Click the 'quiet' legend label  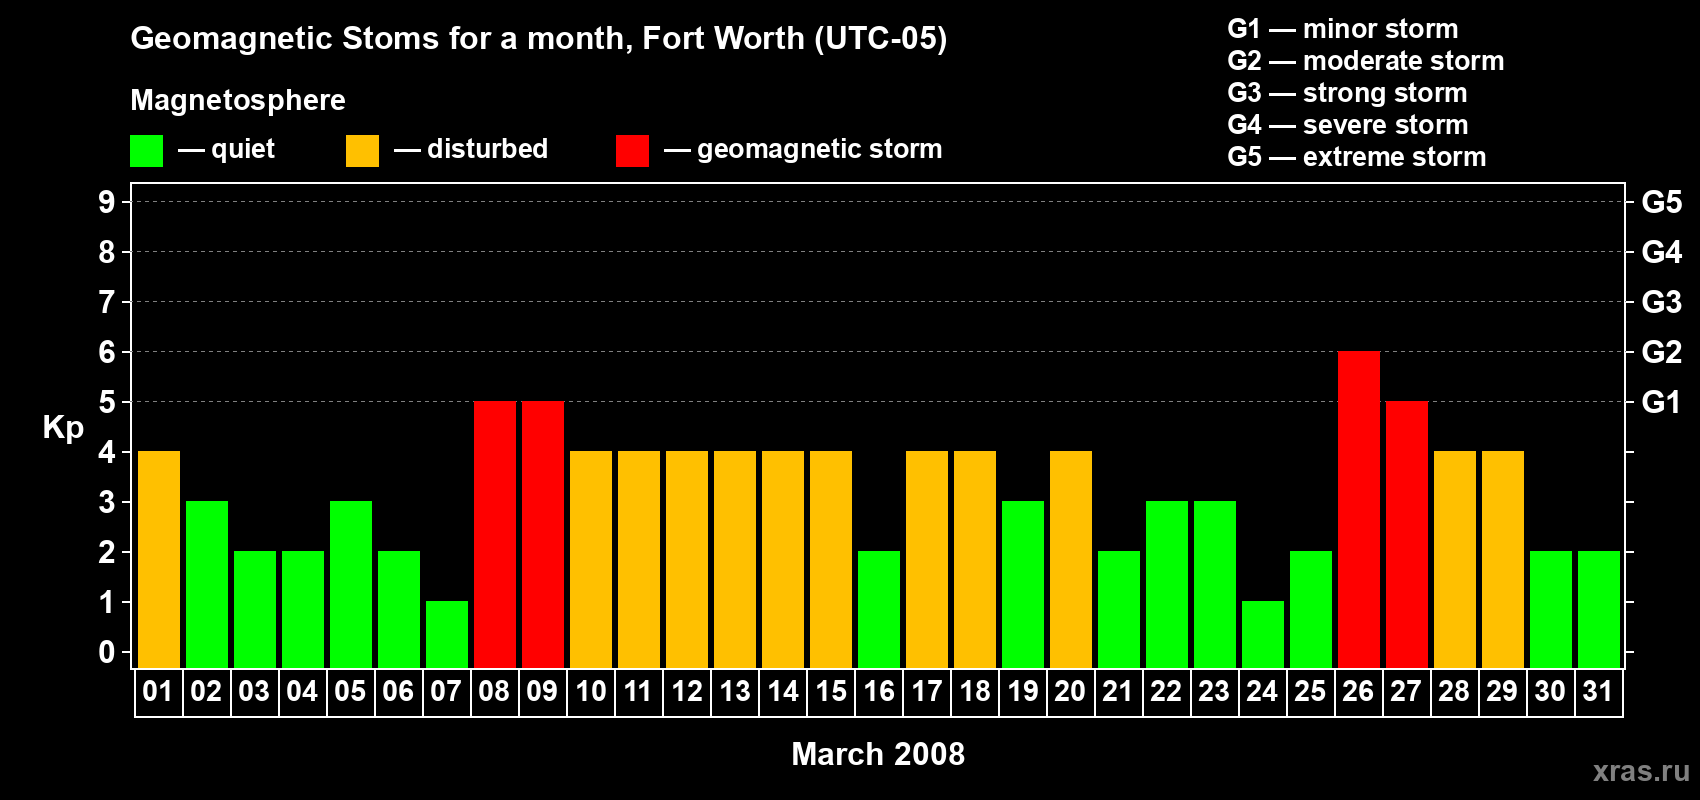[x=243, y=149]
